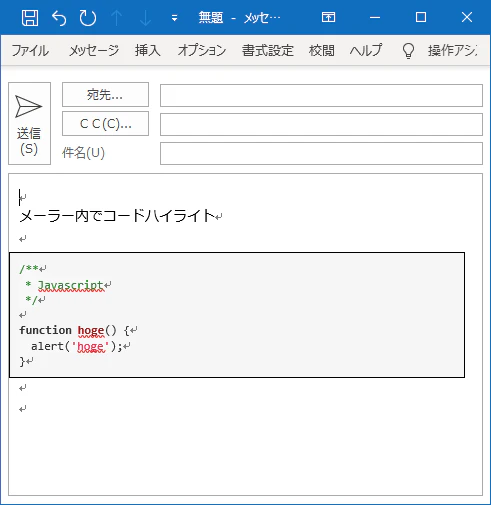
Task: Toggle ribbon display options icon
Action: pyautogui.click(x=328, y=17)
